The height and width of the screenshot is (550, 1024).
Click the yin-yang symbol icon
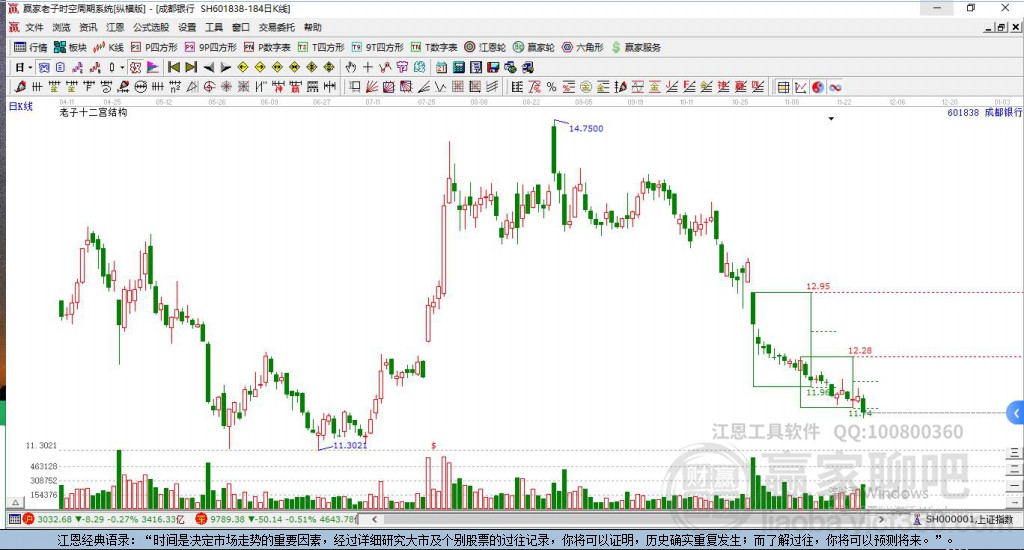[818, 87]
